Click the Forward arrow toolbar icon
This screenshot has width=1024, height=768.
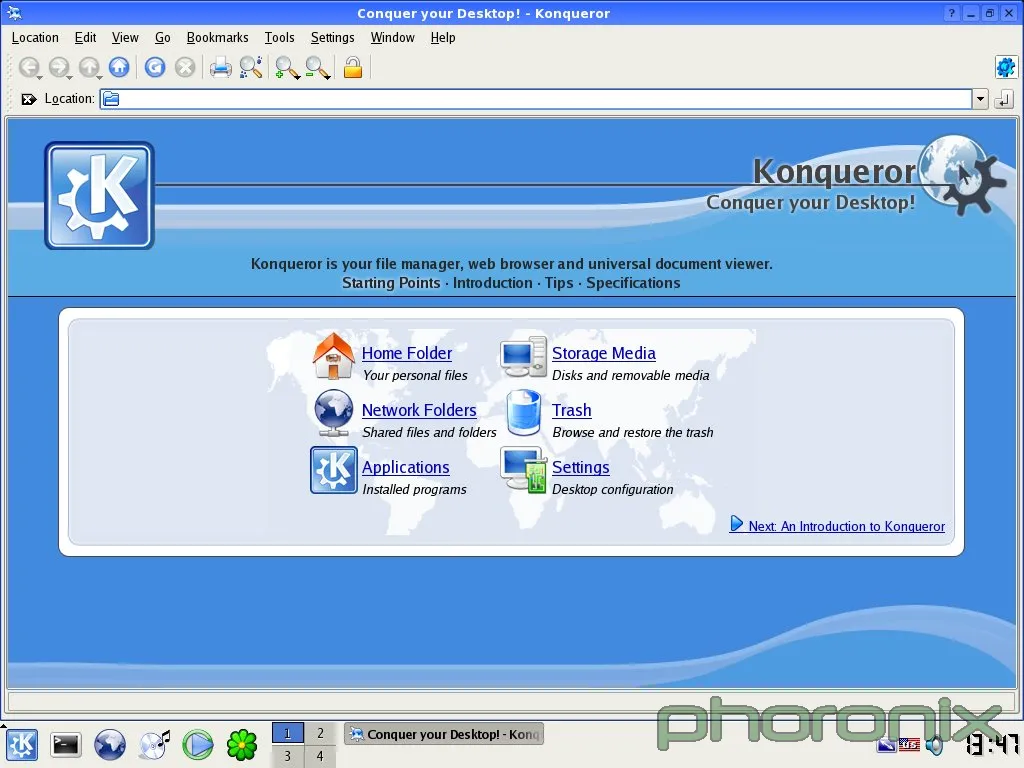click(59, 67)
